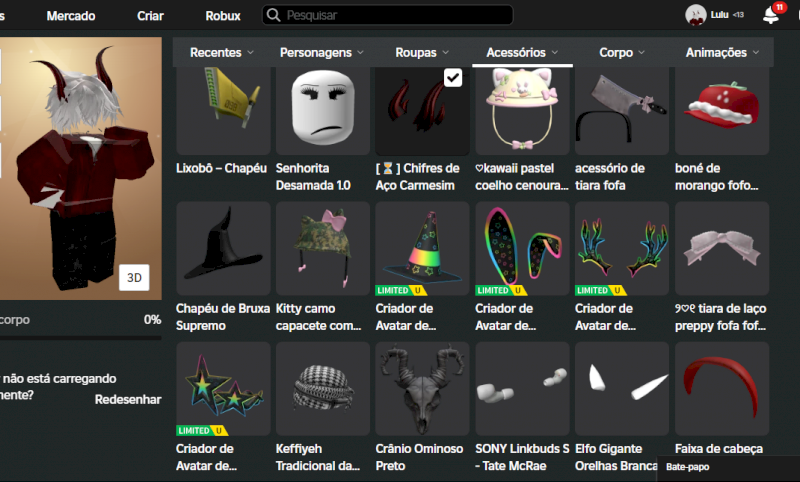Open the Robux menu

223,16
